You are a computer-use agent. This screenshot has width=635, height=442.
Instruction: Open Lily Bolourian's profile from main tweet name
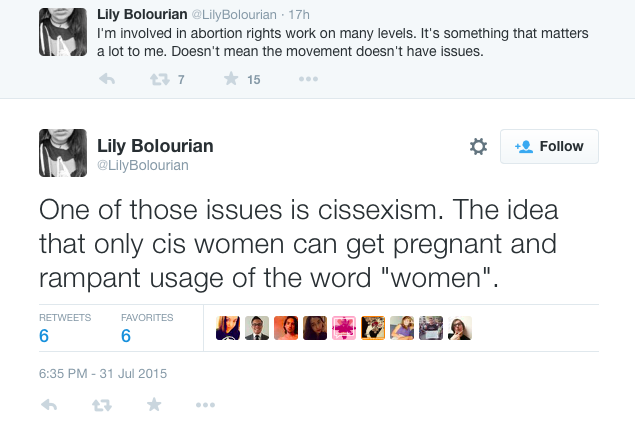pos(155,145)
